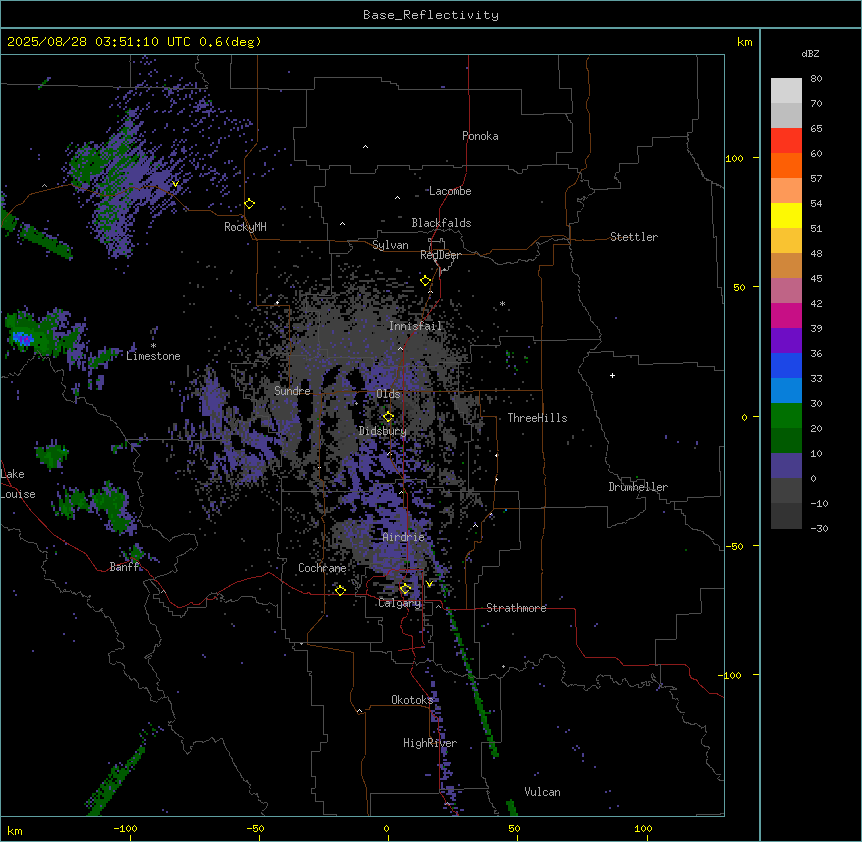This screenshot has height=842, width=862.
Task: Select the purple 39–36 dBZ legend band
Action: tap(786, 340)
